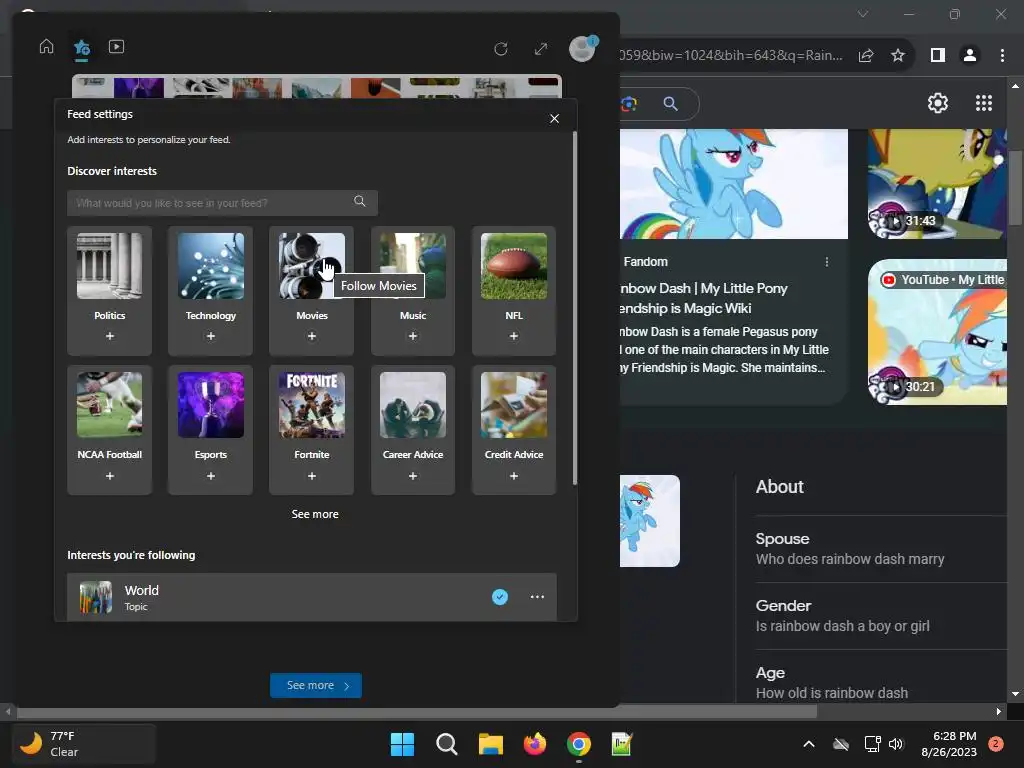The height and width of the screenshot is (768, 1024).
Task: Open more options for World topic
Action: pyautogui.click(x=537, y=597)
